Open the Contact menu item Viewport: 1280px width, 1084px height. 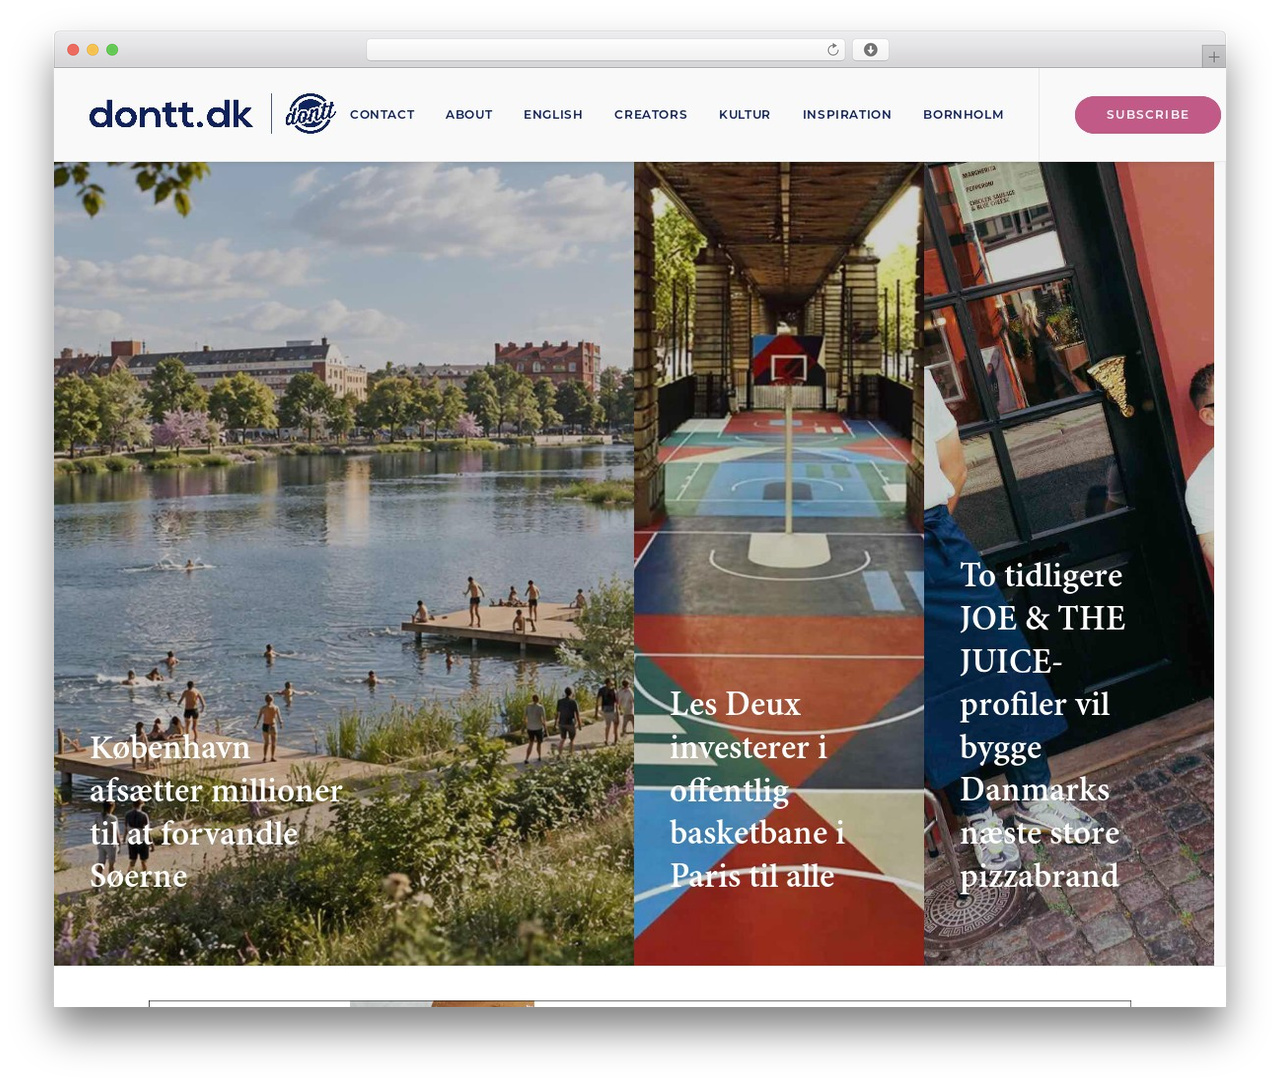pyautogui.click(x=382, y=115)
